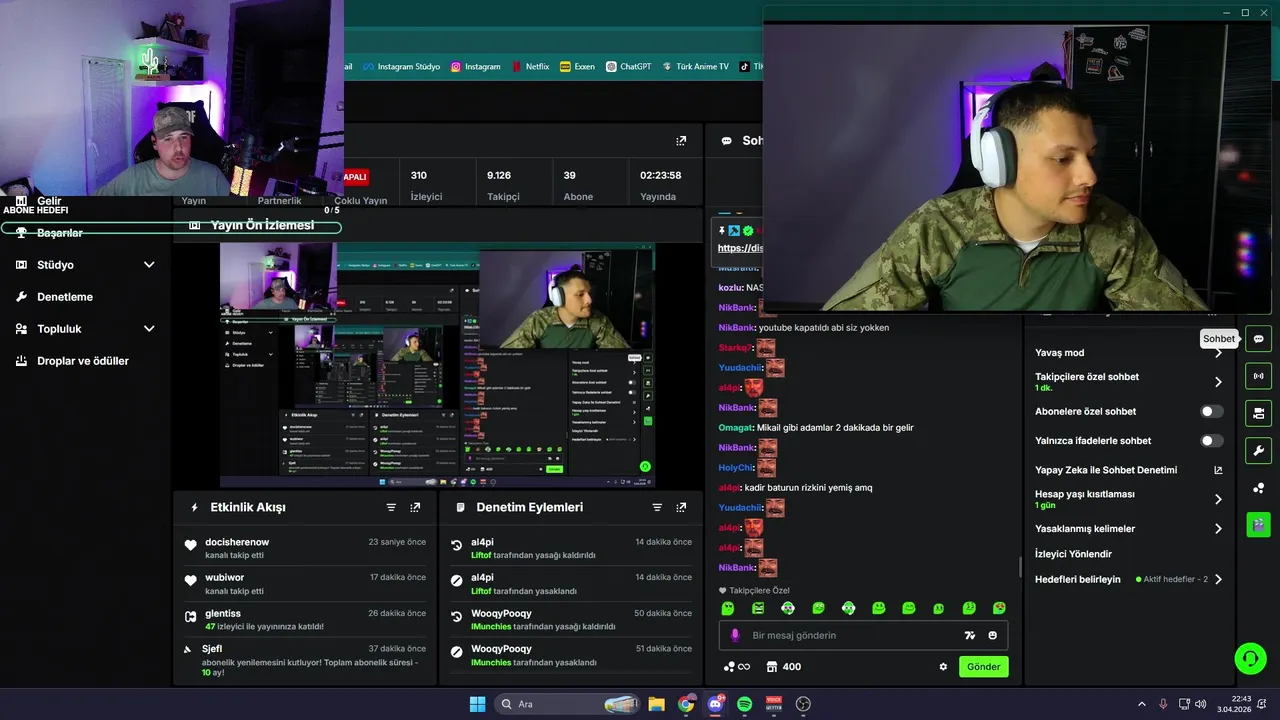
Task: Filter the Denetim Eylemleri list
Action: pos(657,508)
